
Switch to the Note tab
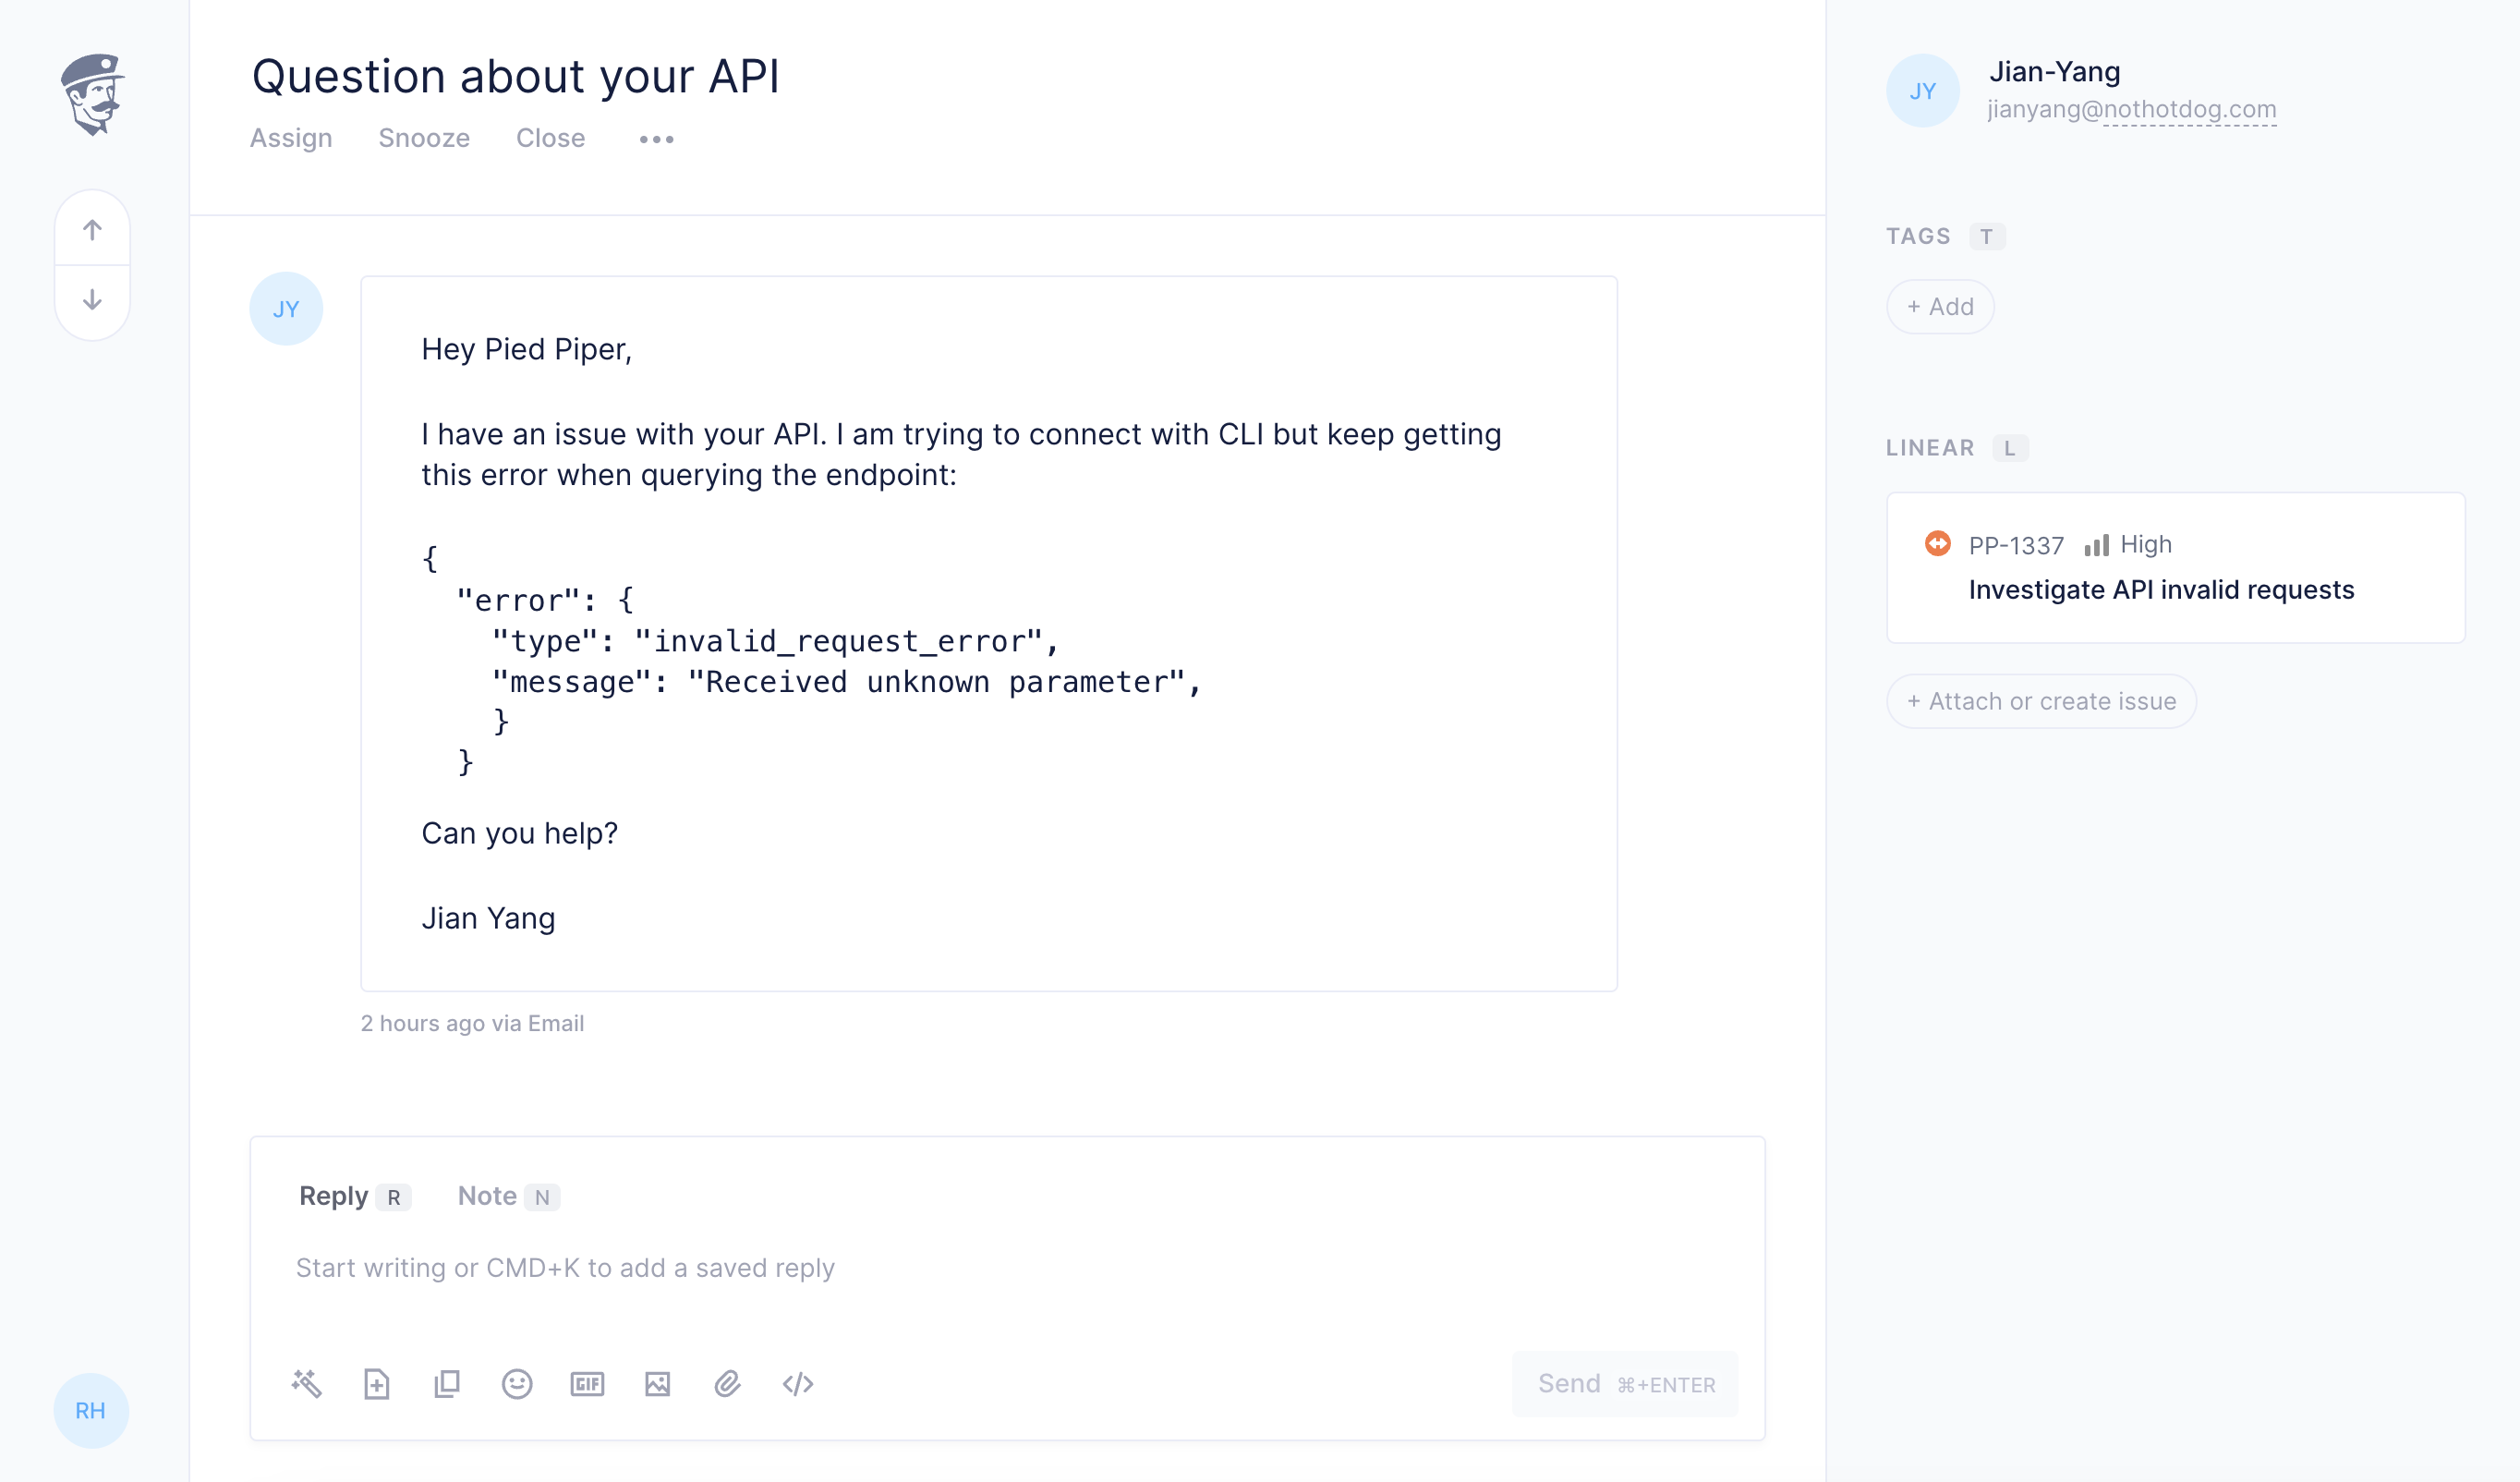487,1196
